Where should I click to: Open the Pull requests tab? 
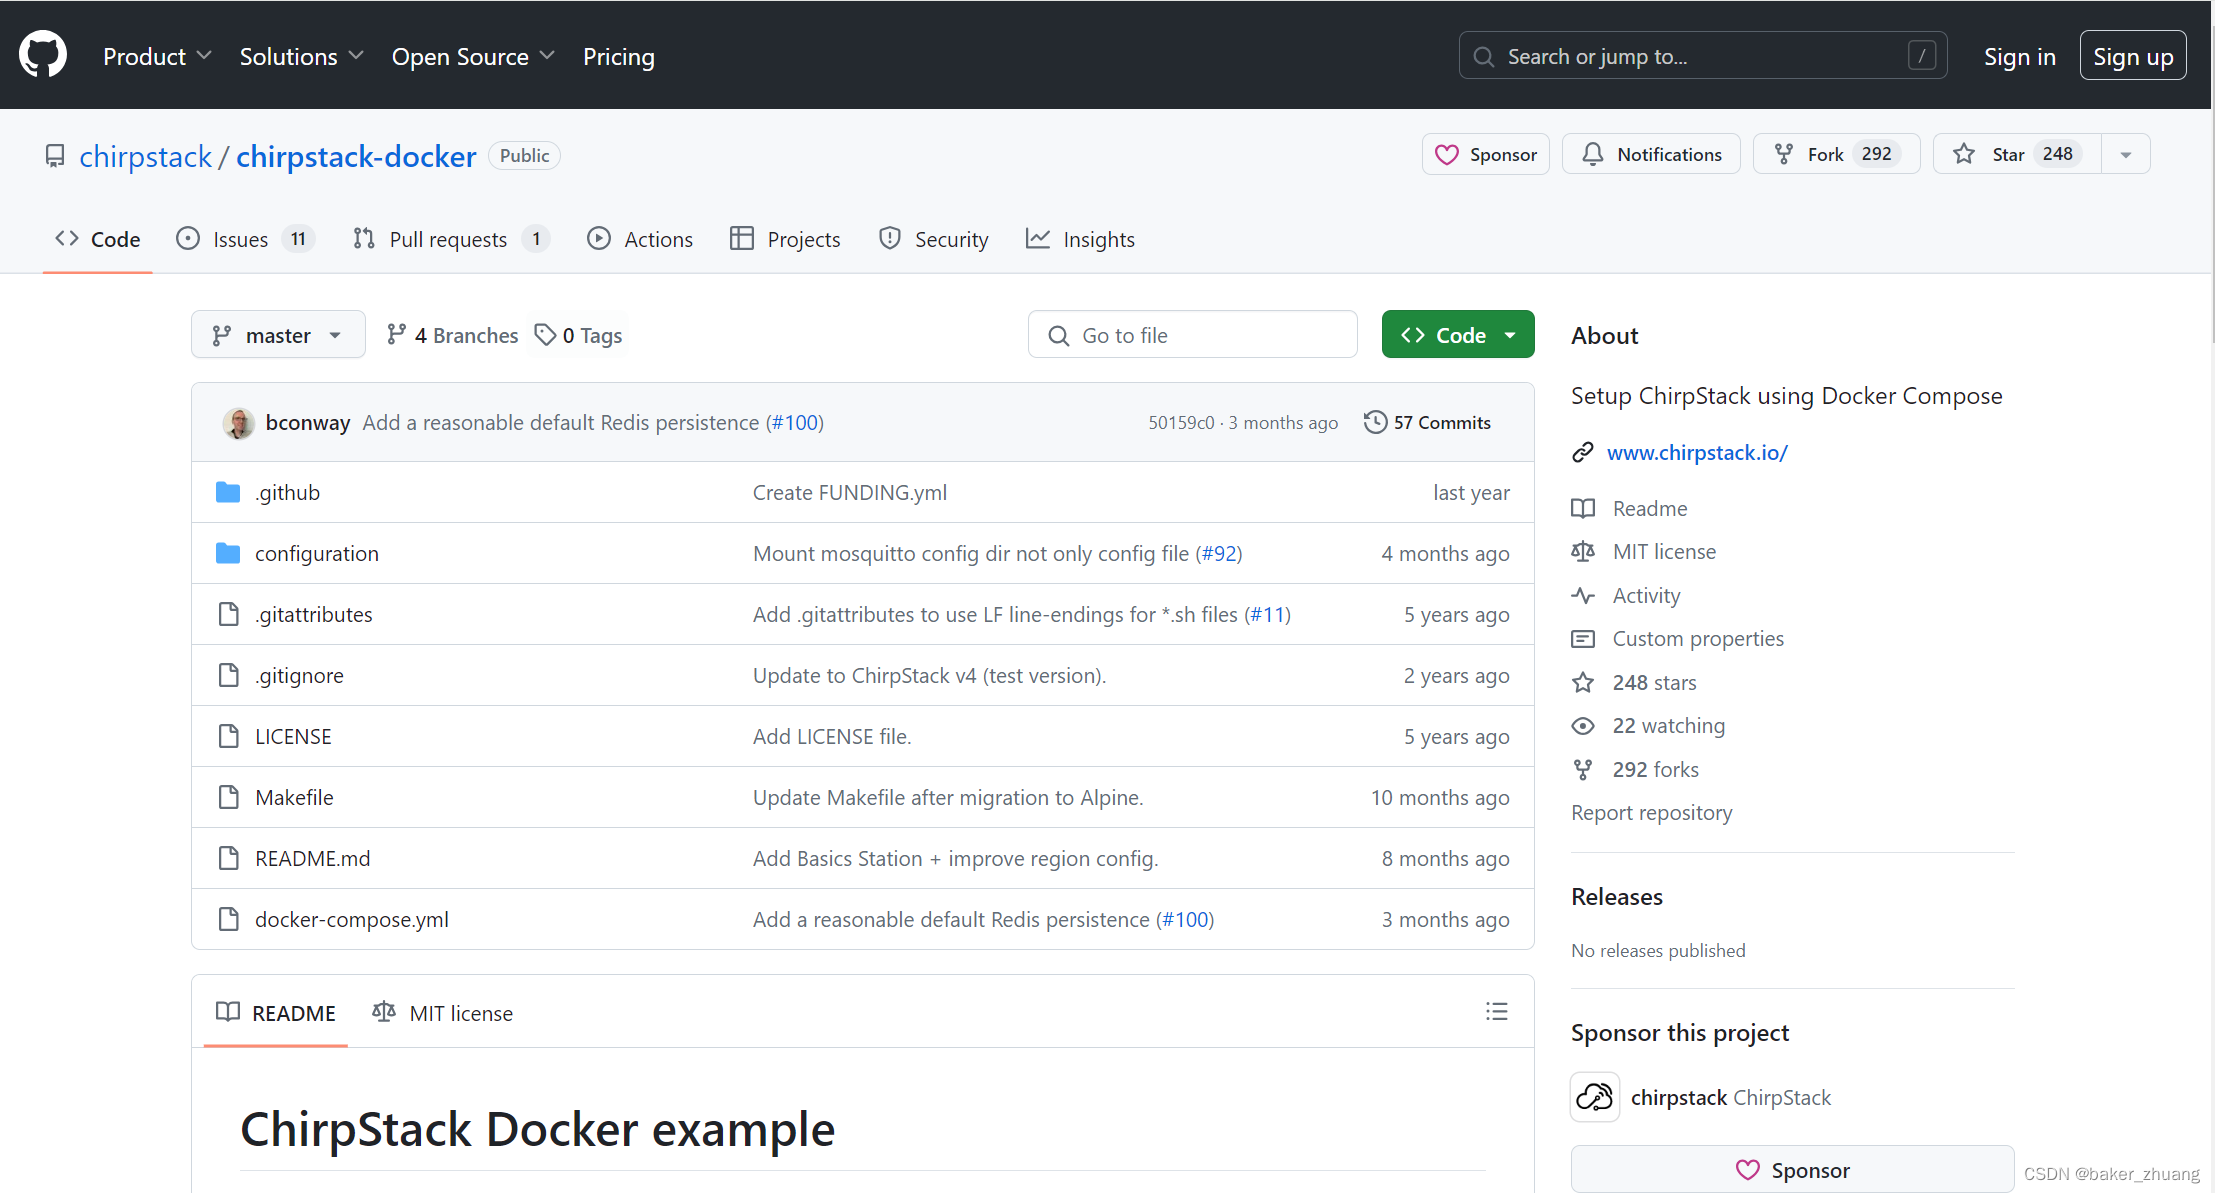450,239
